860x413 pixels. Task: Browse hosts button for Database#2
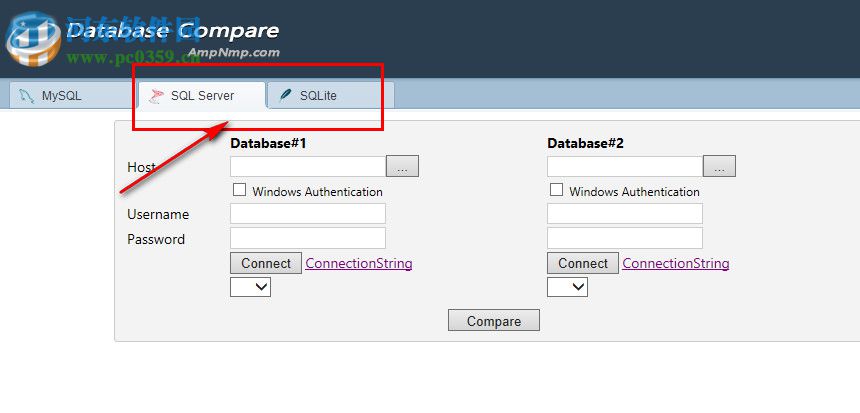(x=719, y=167)
